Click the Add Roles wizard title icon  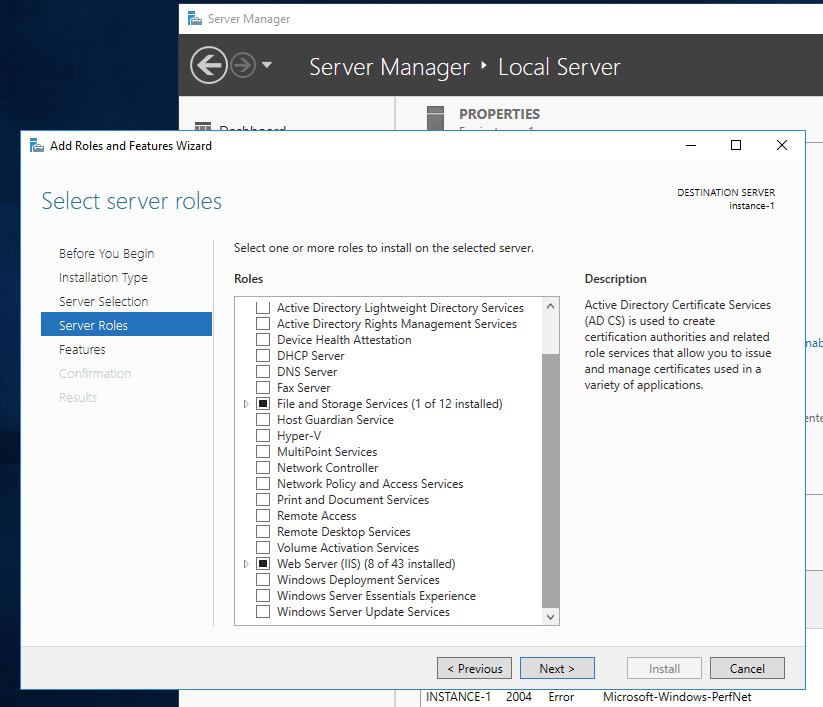pos(37,145)
